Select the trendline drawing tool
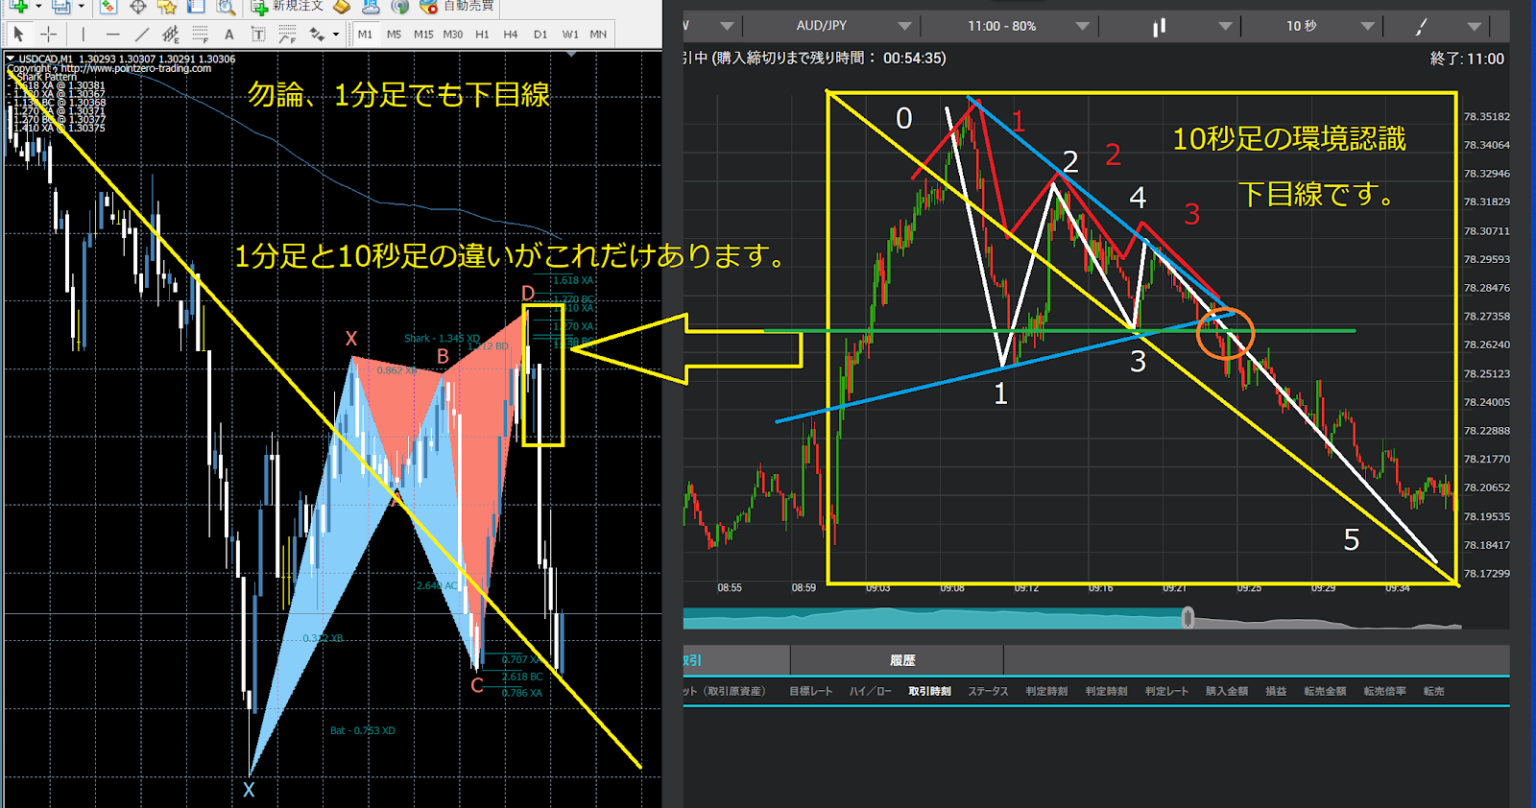This screenshot has width=1536, height=808. point(142,34)
